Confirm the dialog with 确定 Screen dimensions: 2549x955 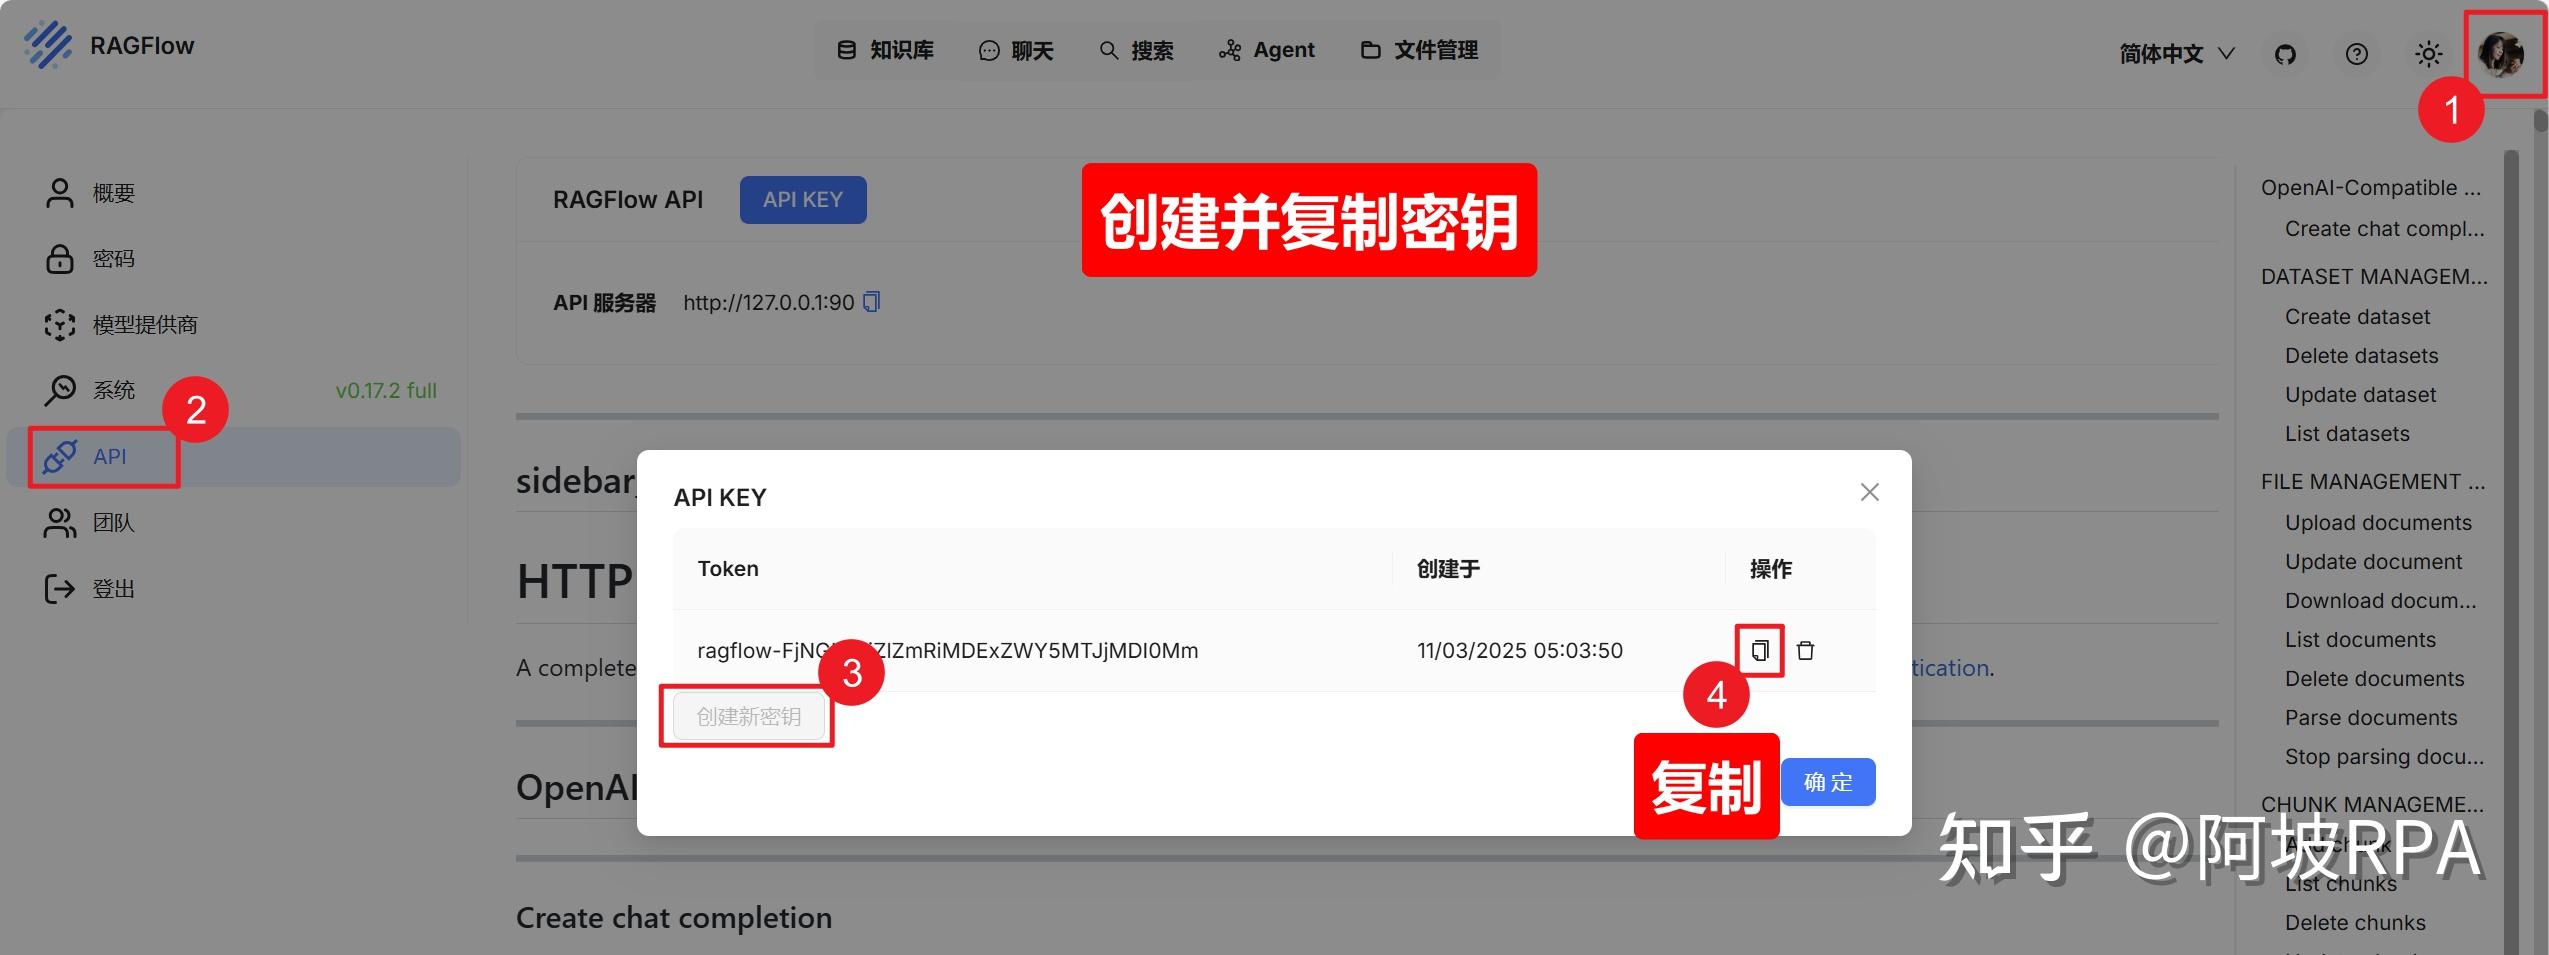[1828, 782]
